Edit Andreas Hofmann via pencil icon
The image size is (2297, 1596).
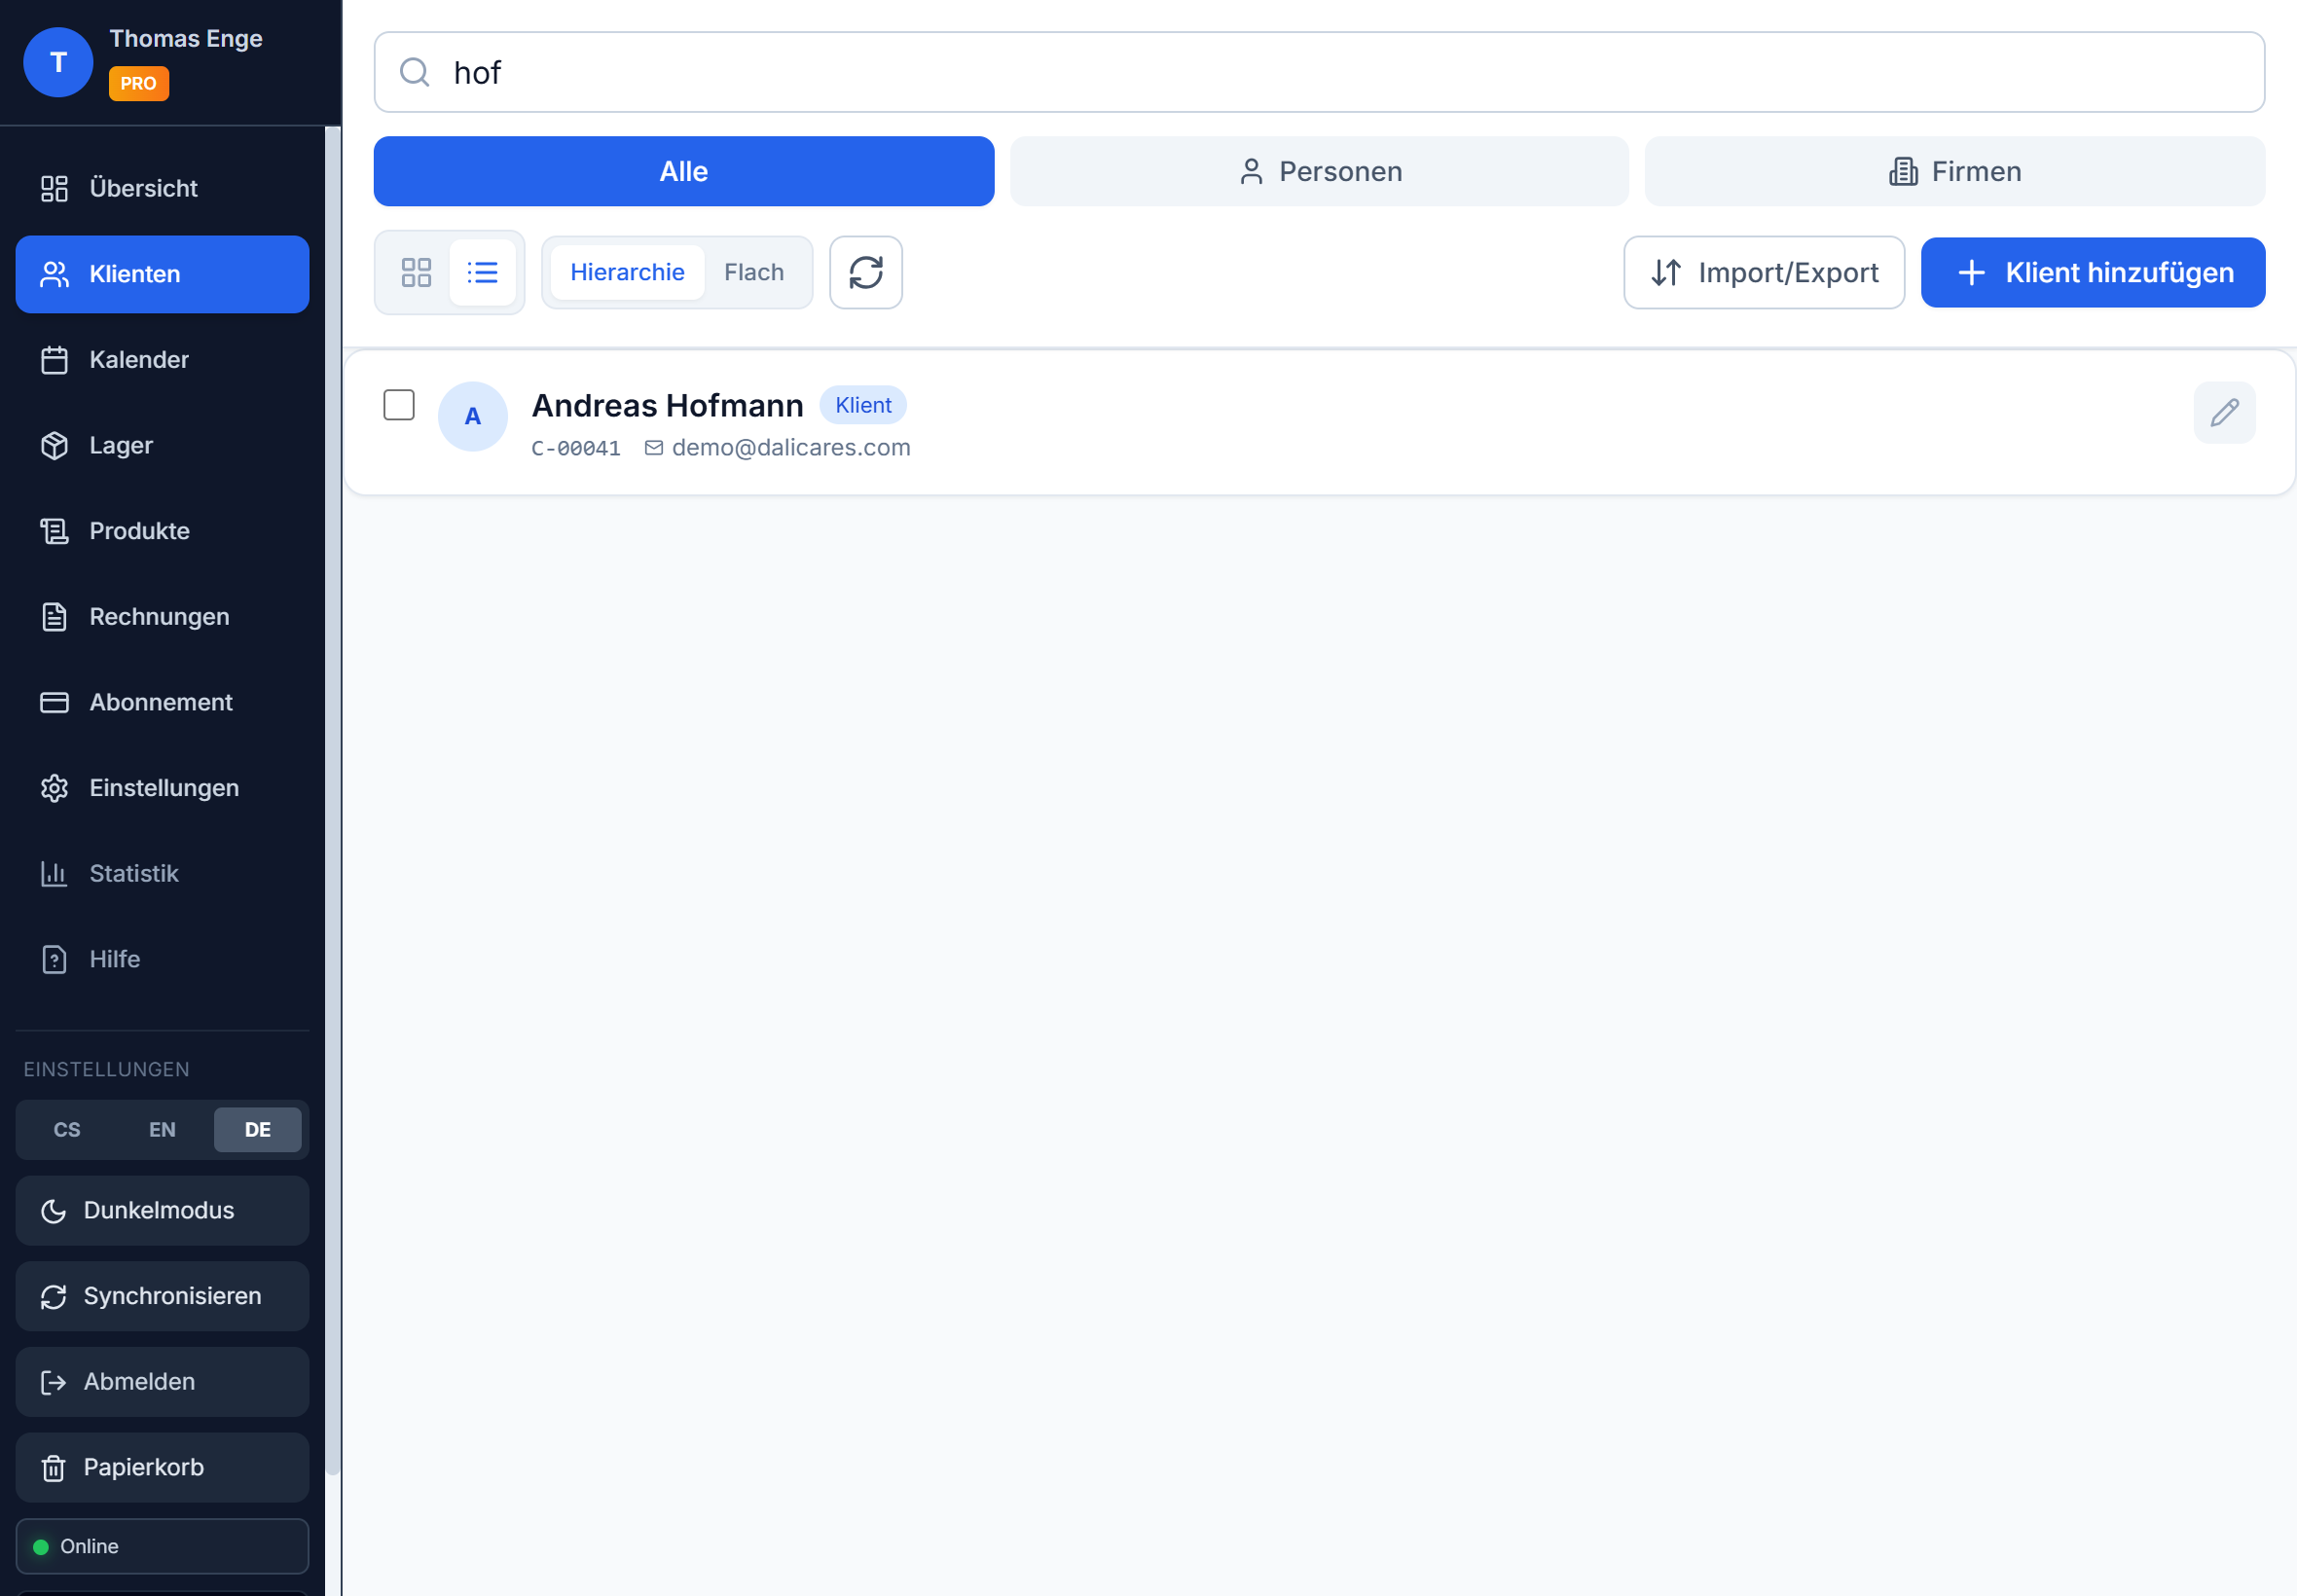click(x=2223, y=412)
